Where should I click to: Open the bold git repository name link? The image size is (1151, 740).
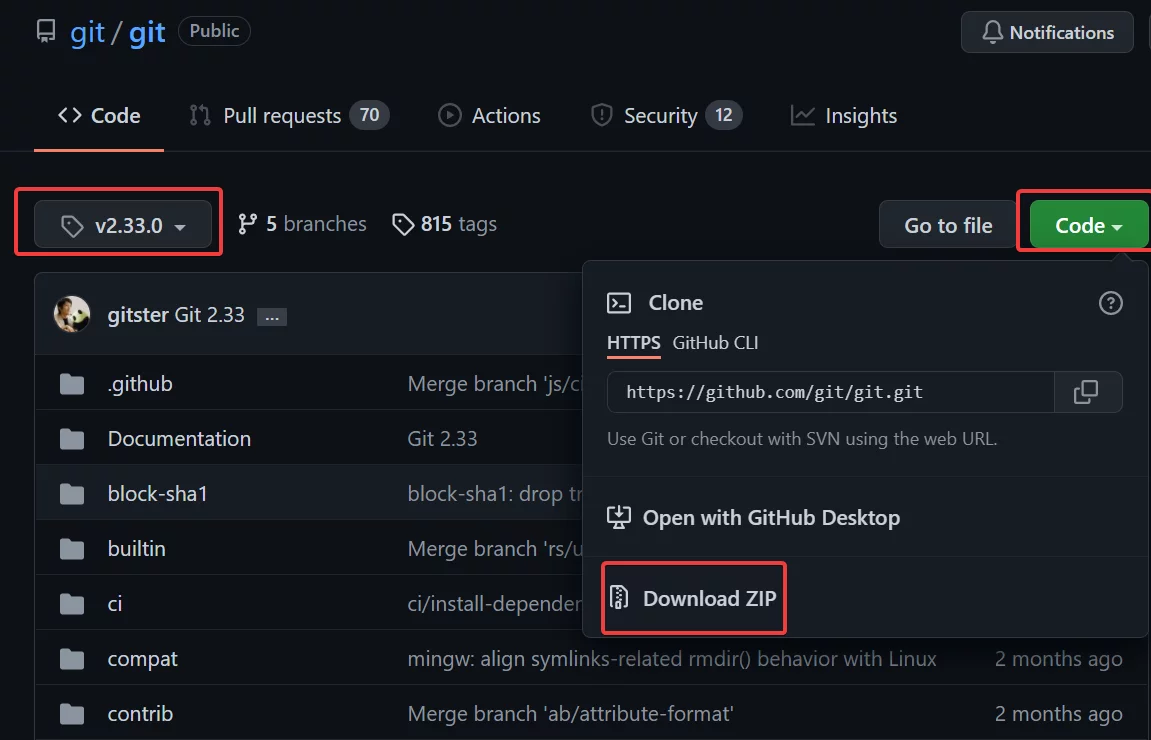click(x=147, y=33)
